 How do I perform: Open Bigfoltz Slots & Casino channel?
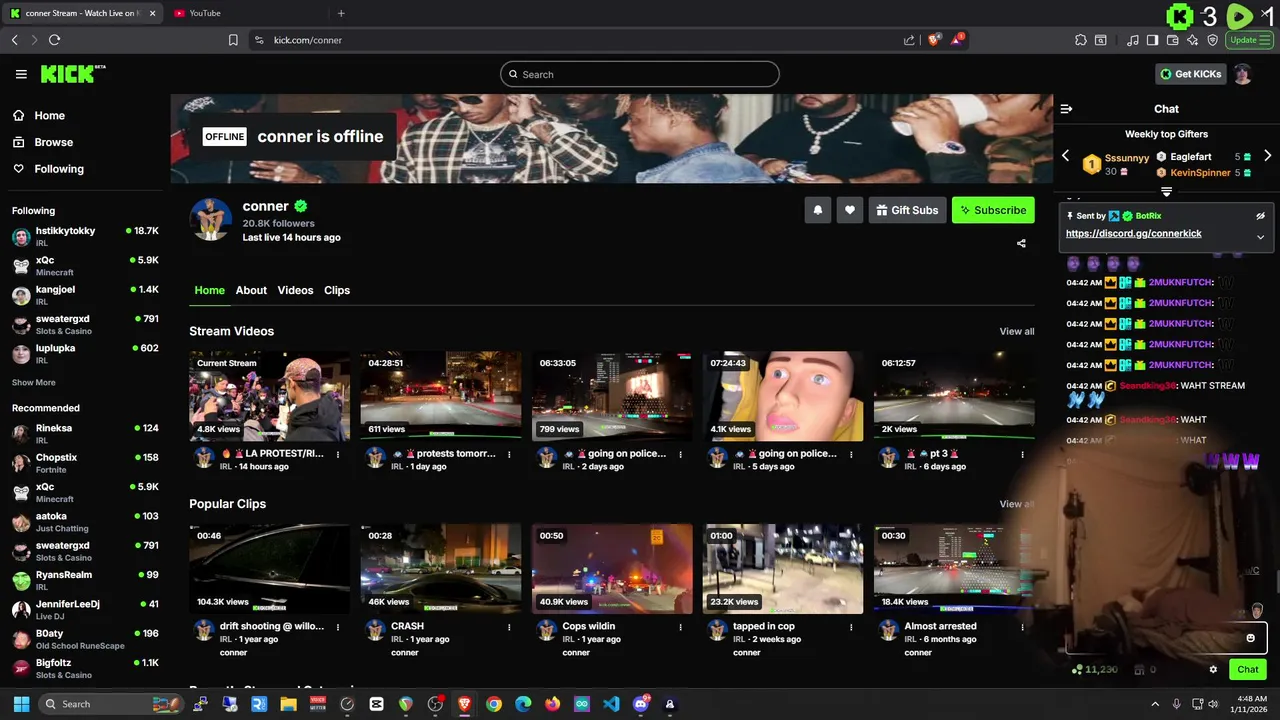pyautogui.click(x=85, y=668)
